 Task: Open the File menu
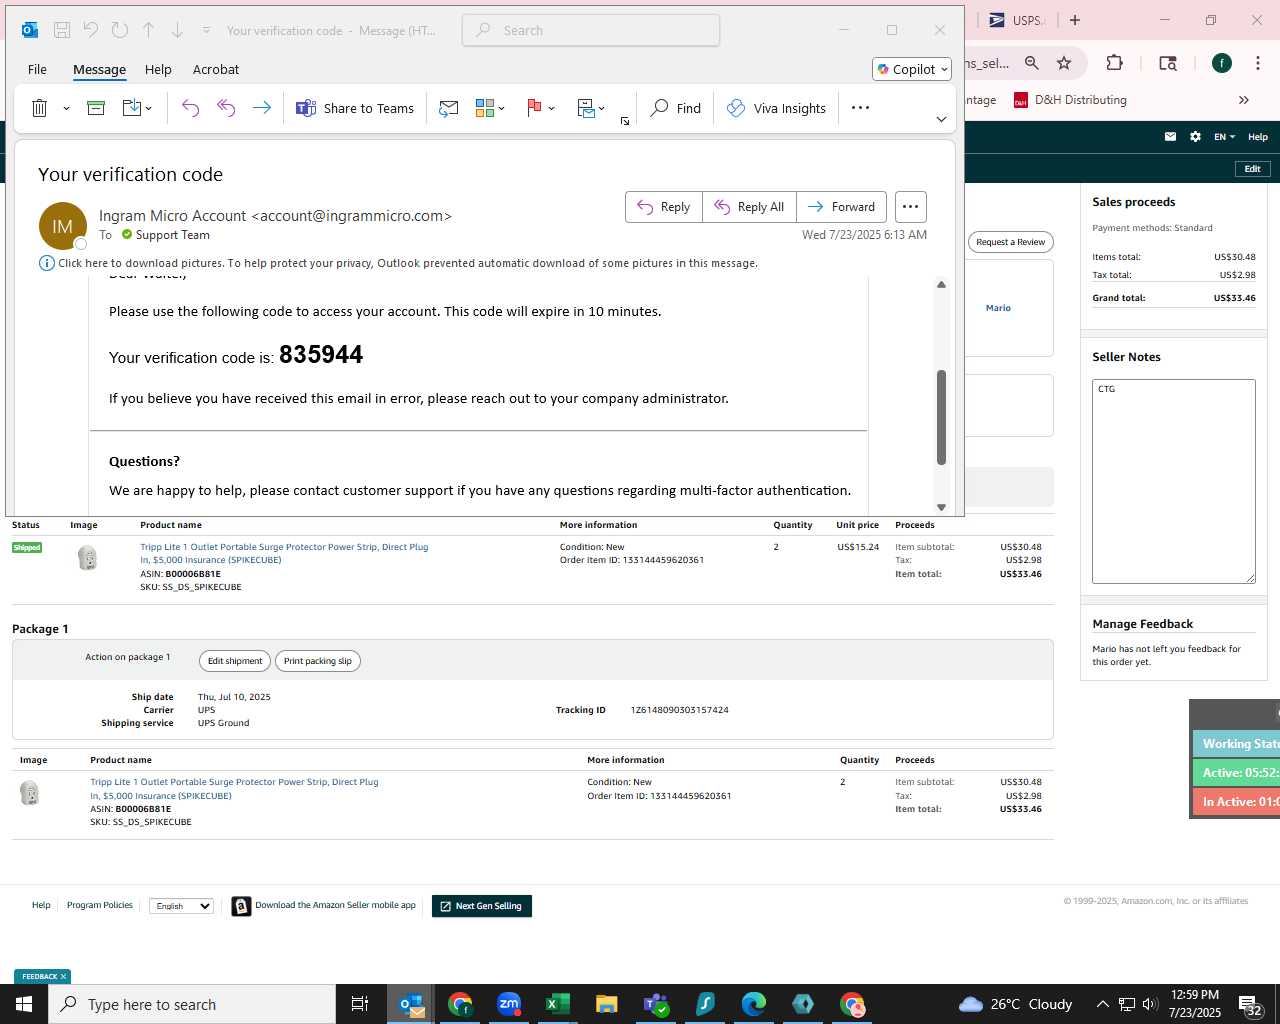(x=37, y=69)
